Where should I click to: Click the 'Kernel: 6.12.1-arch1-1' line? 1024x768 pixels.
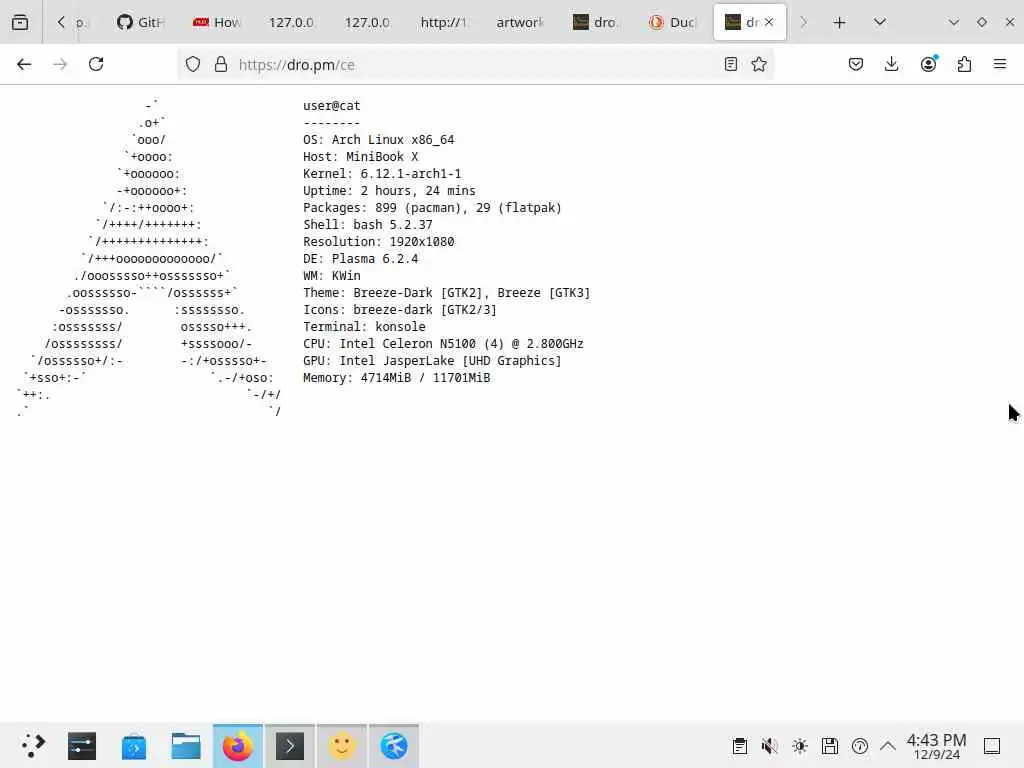coord(382,174)
